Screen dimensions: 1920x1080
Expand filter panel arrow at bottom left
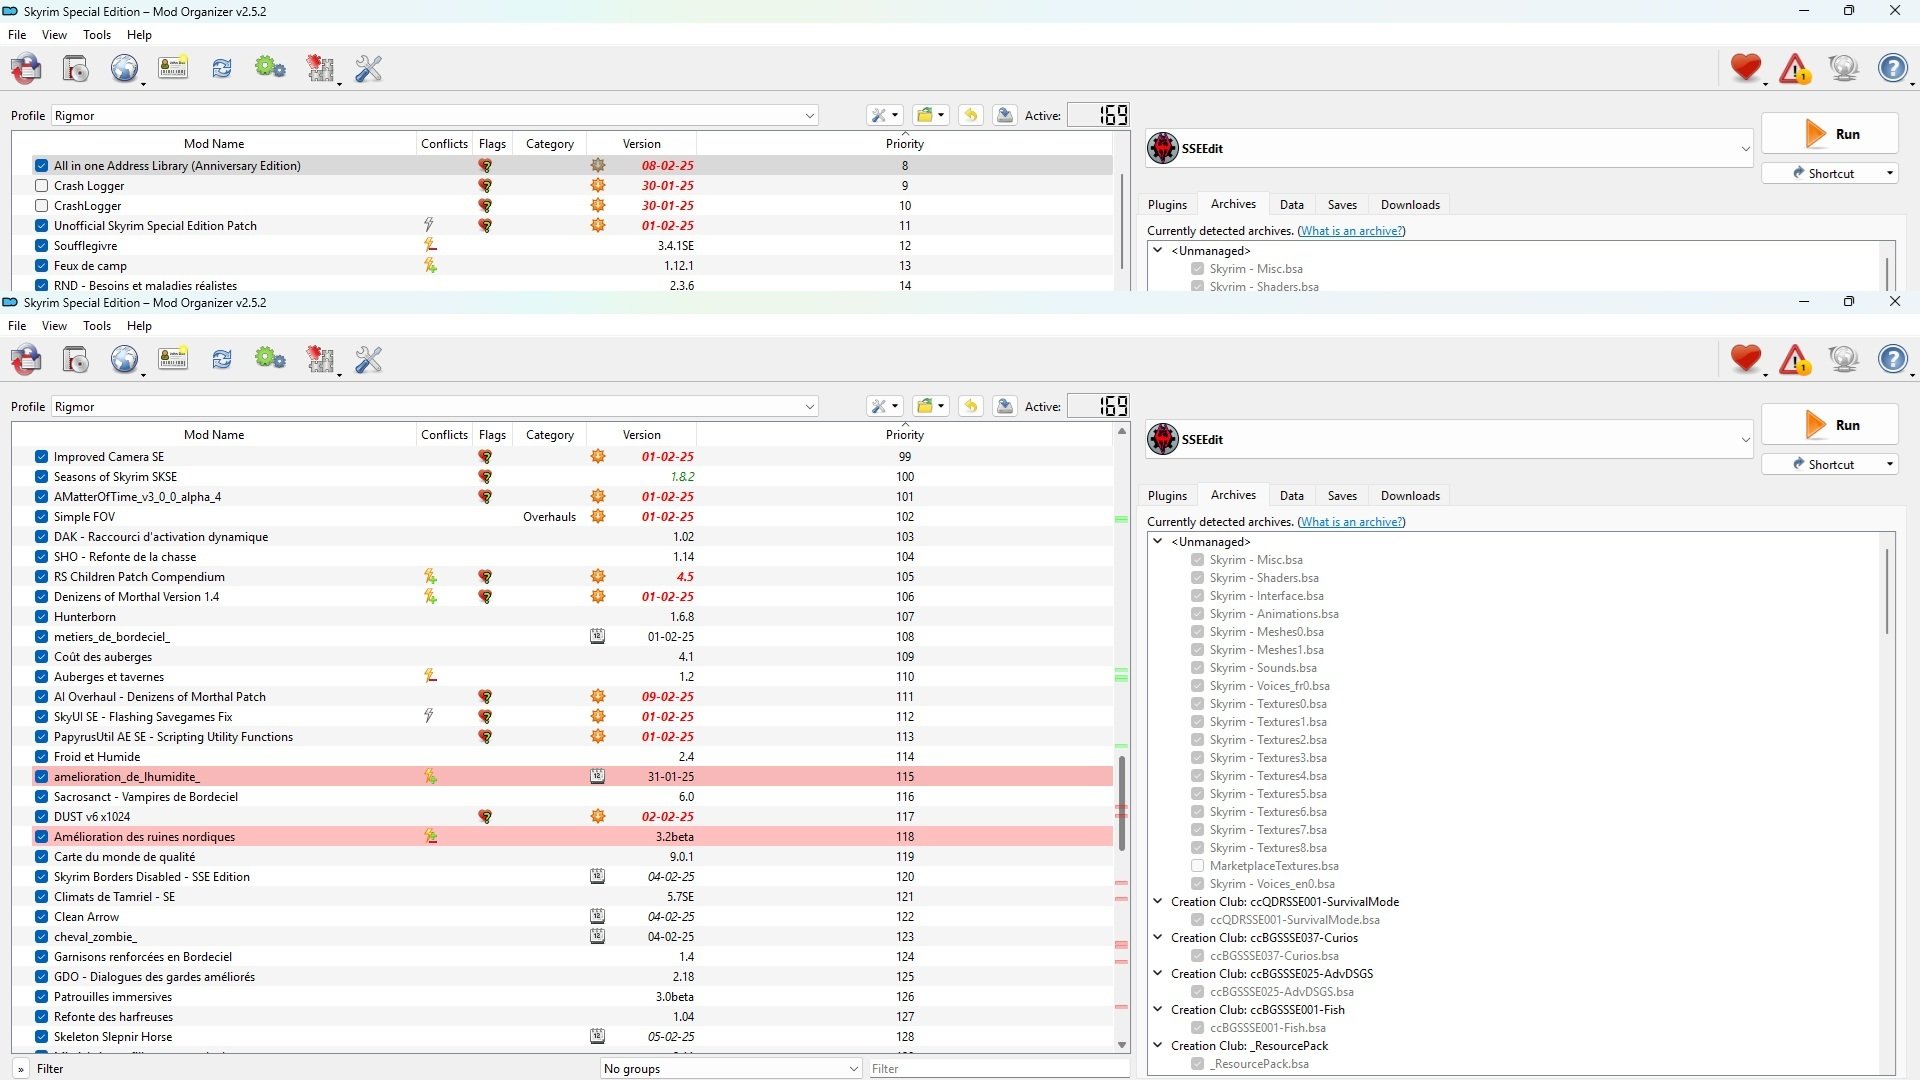click(x=21, y=1068)
